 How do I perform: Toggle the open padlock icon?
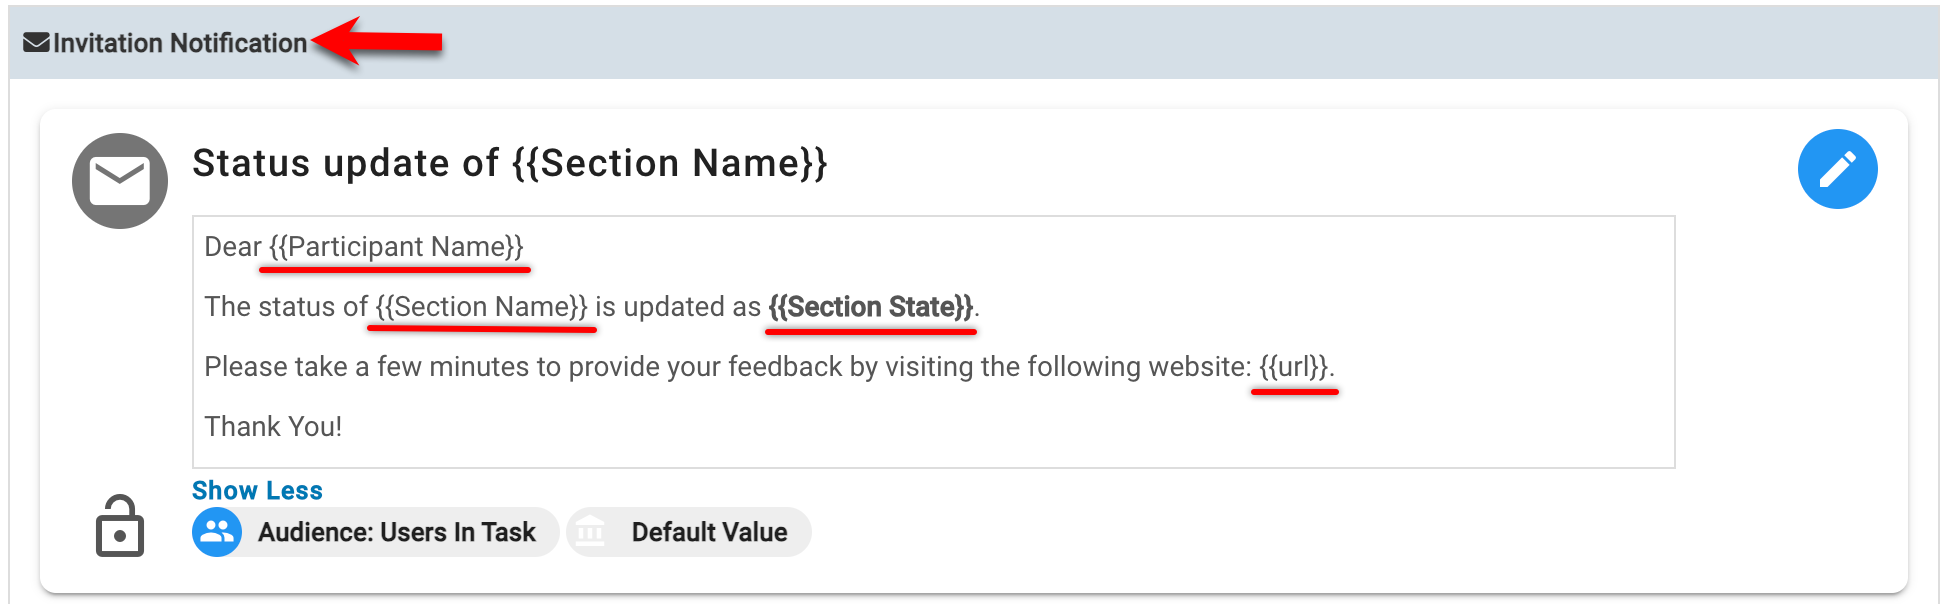[x=120, y=527]
